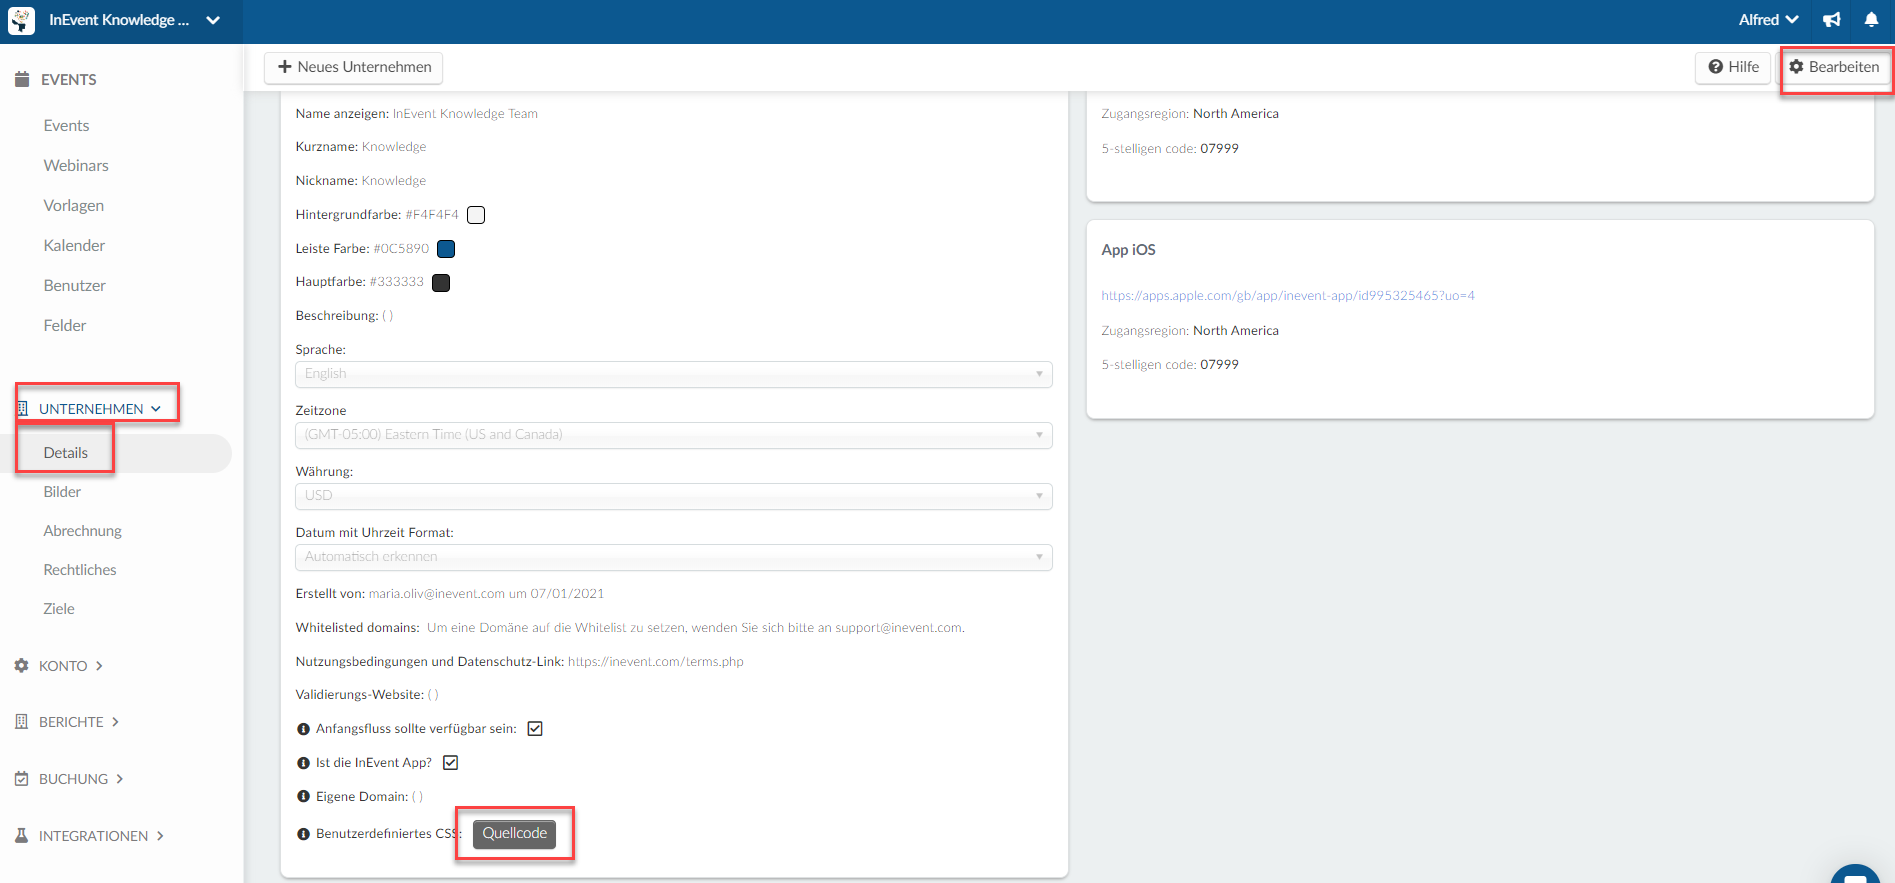Screen dimensions: 1895x883
Task: Click the Kurzname Knowledge value
Action: [x=394, y=147]
